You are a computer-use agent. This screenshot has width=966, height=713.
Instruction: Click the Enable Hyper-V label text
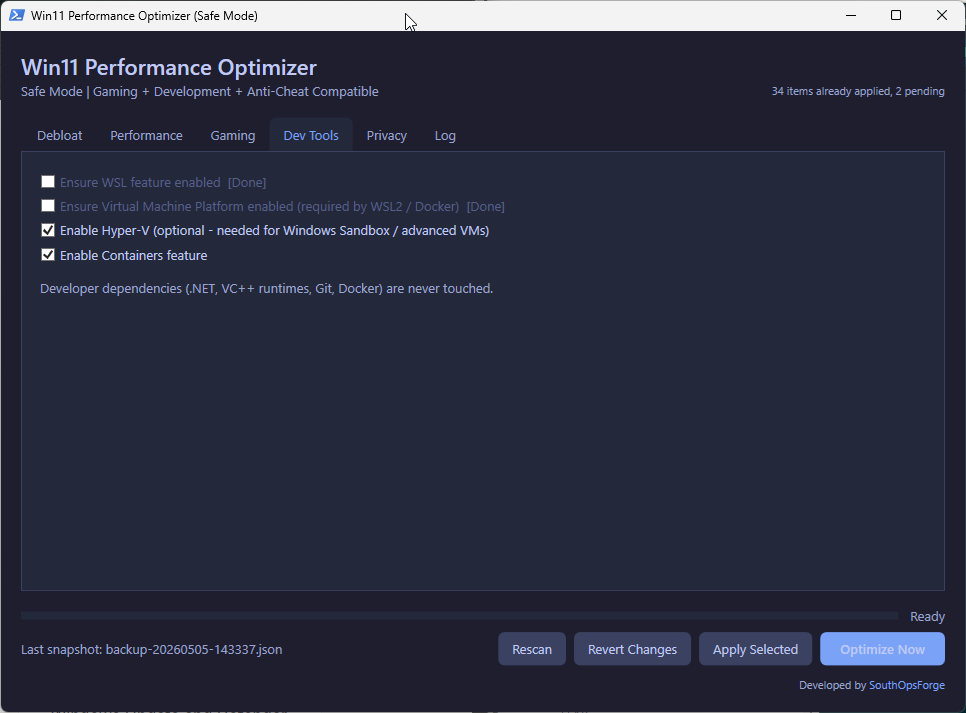275,230
